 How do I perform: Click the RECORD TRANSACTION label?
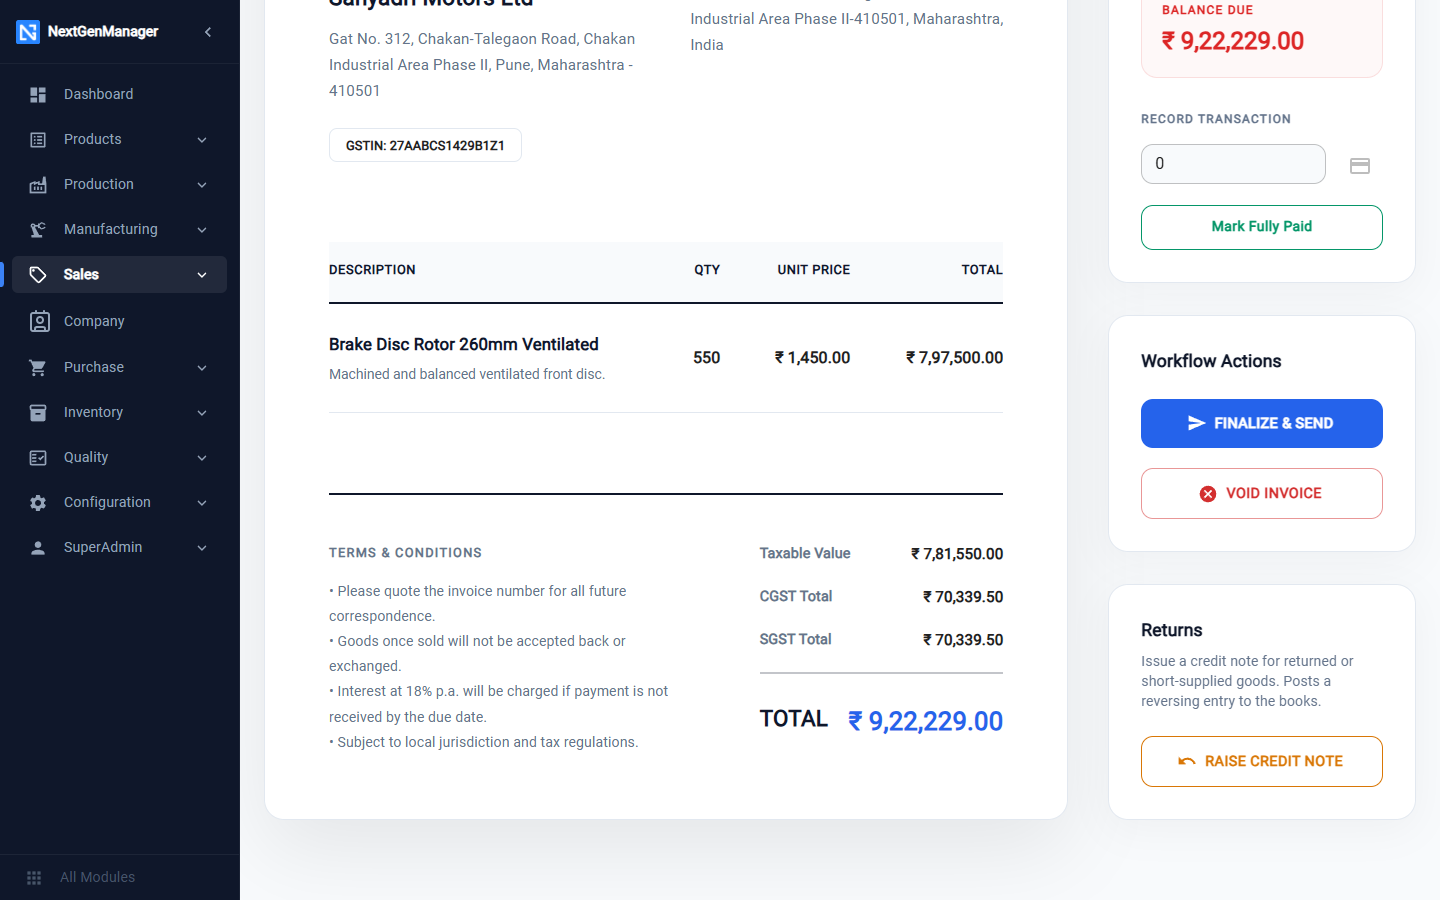(x=1216, y=119)
